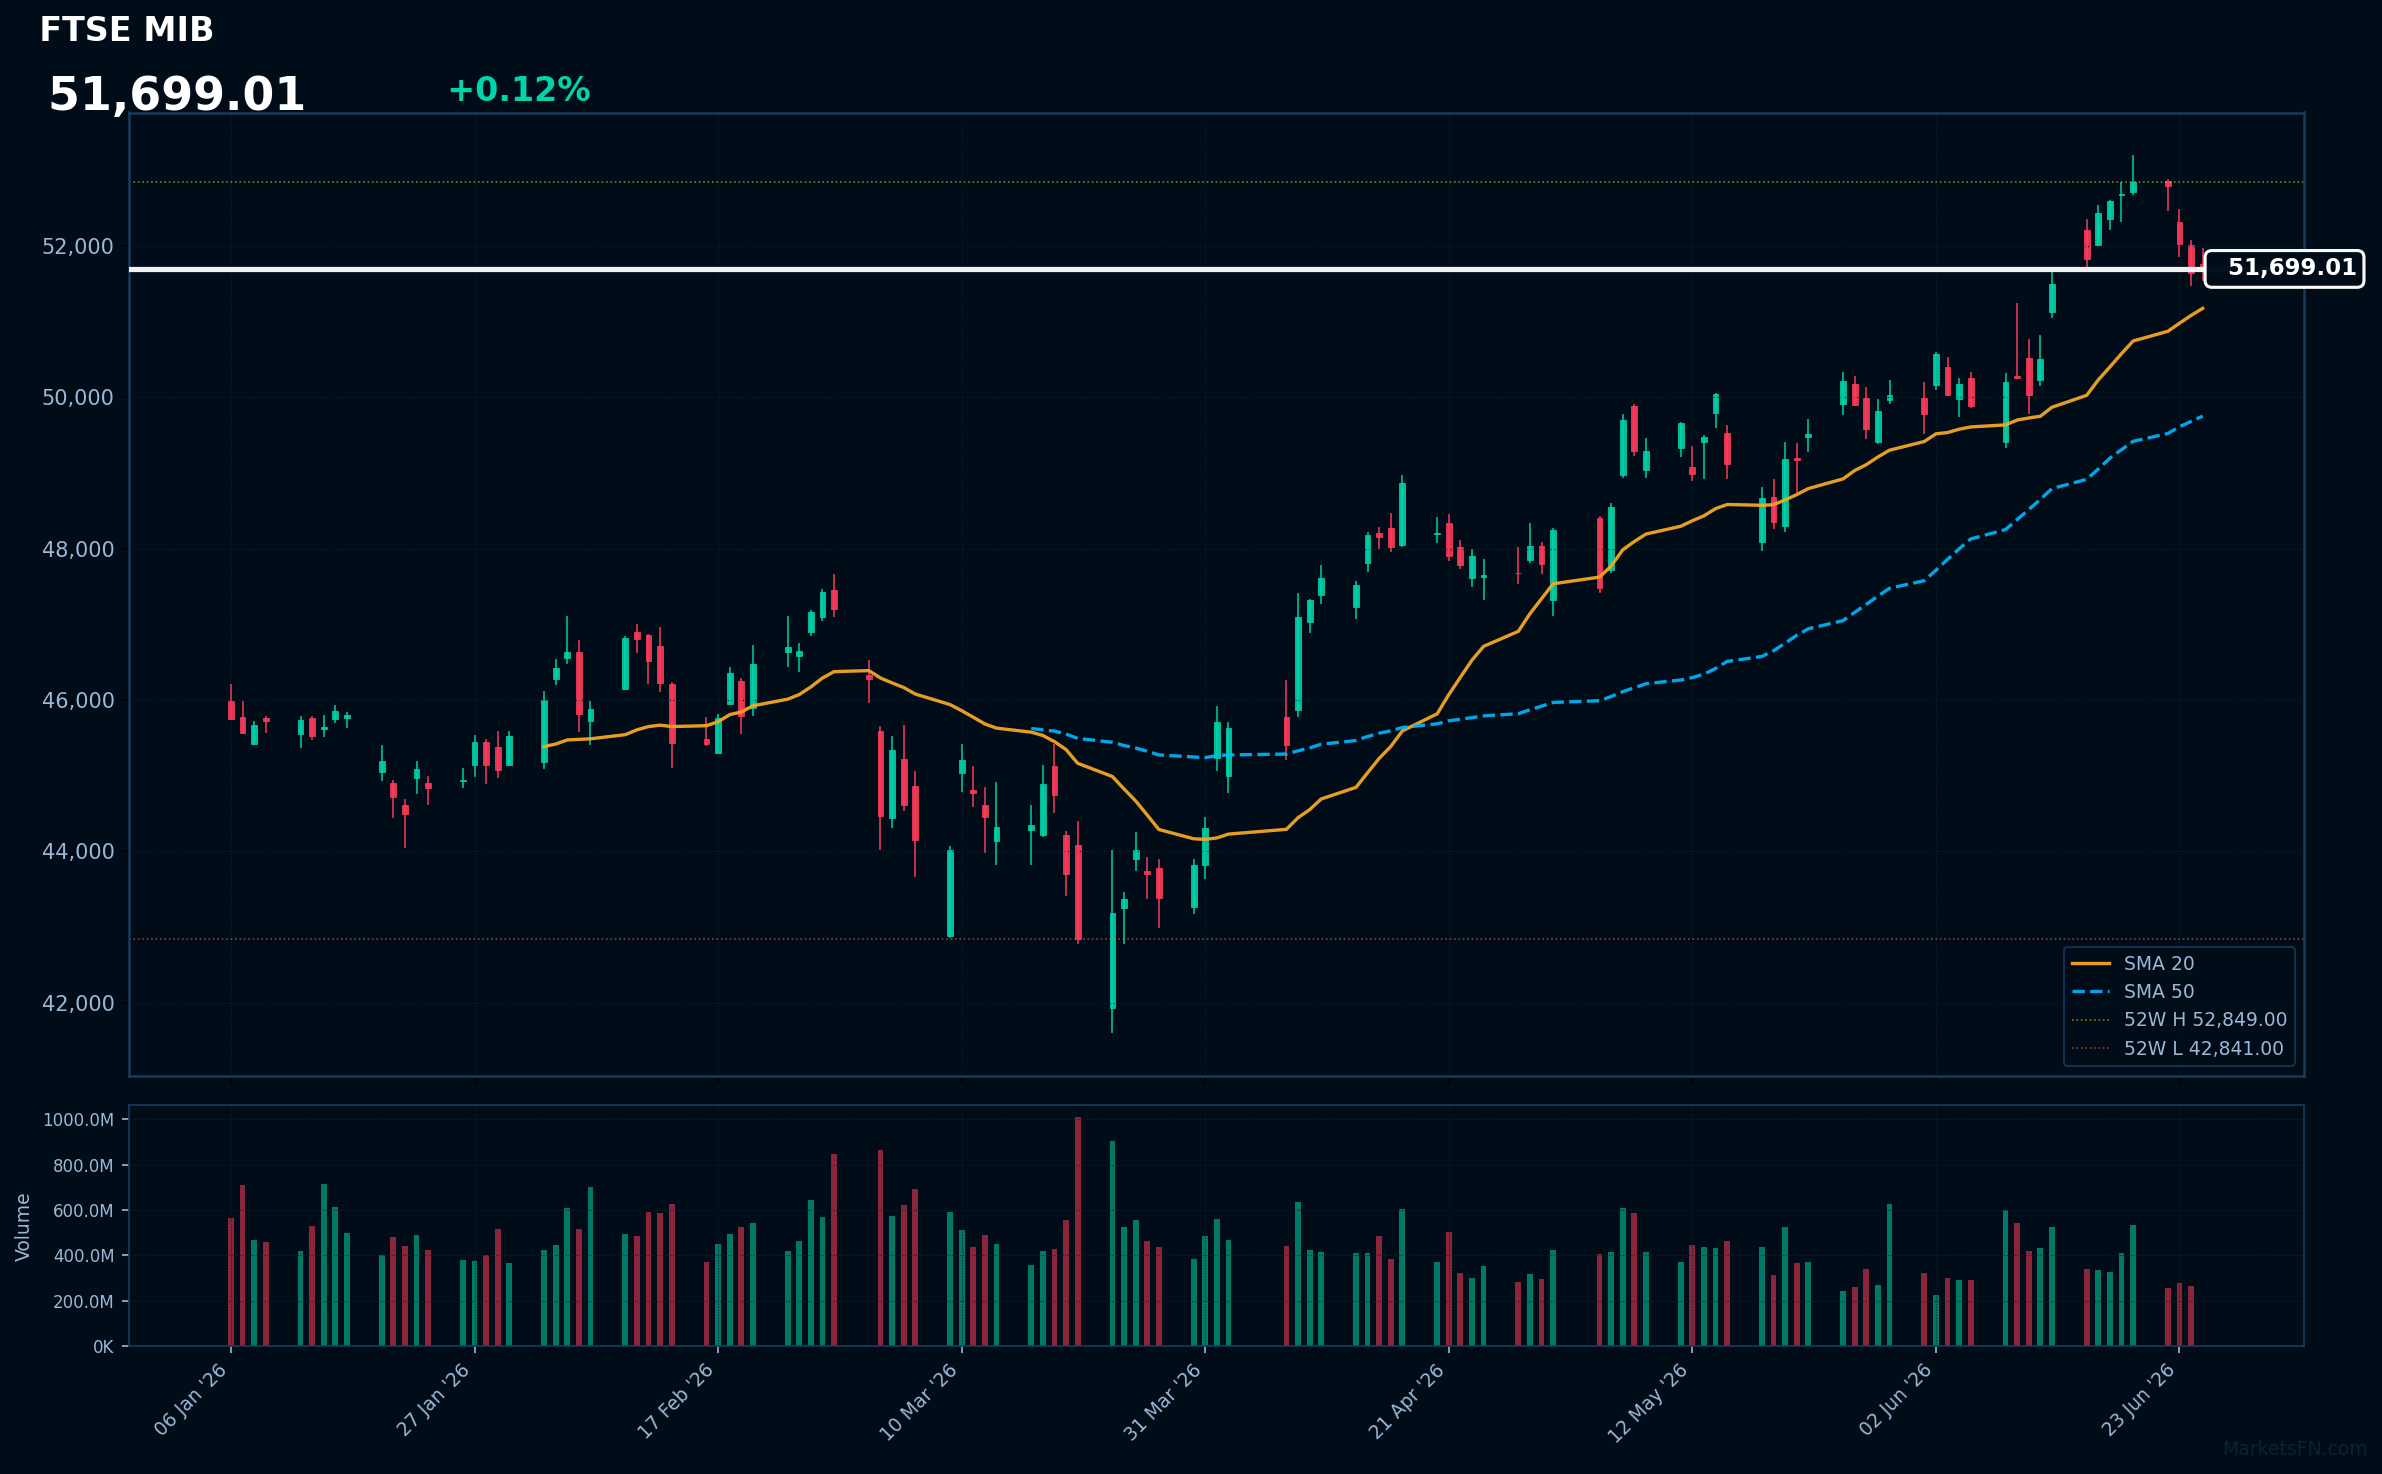Select the SMA 50 legend entry
Image resolution: width=2382 pixels, height=1474 pixels.
[2132, 991]
